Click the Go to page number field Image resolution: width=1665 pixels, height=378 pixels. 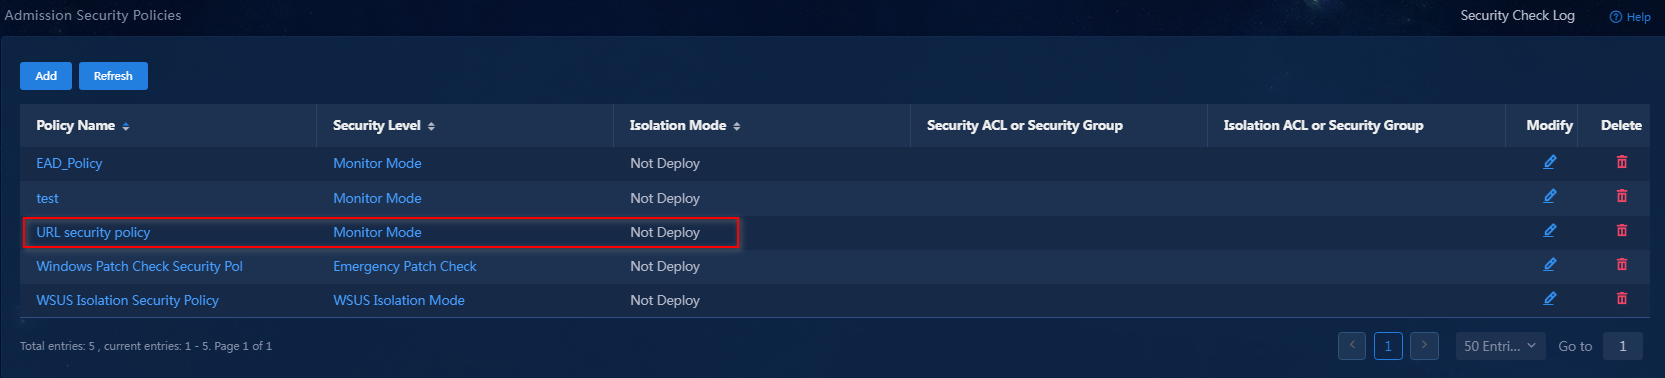(1622, 346)
